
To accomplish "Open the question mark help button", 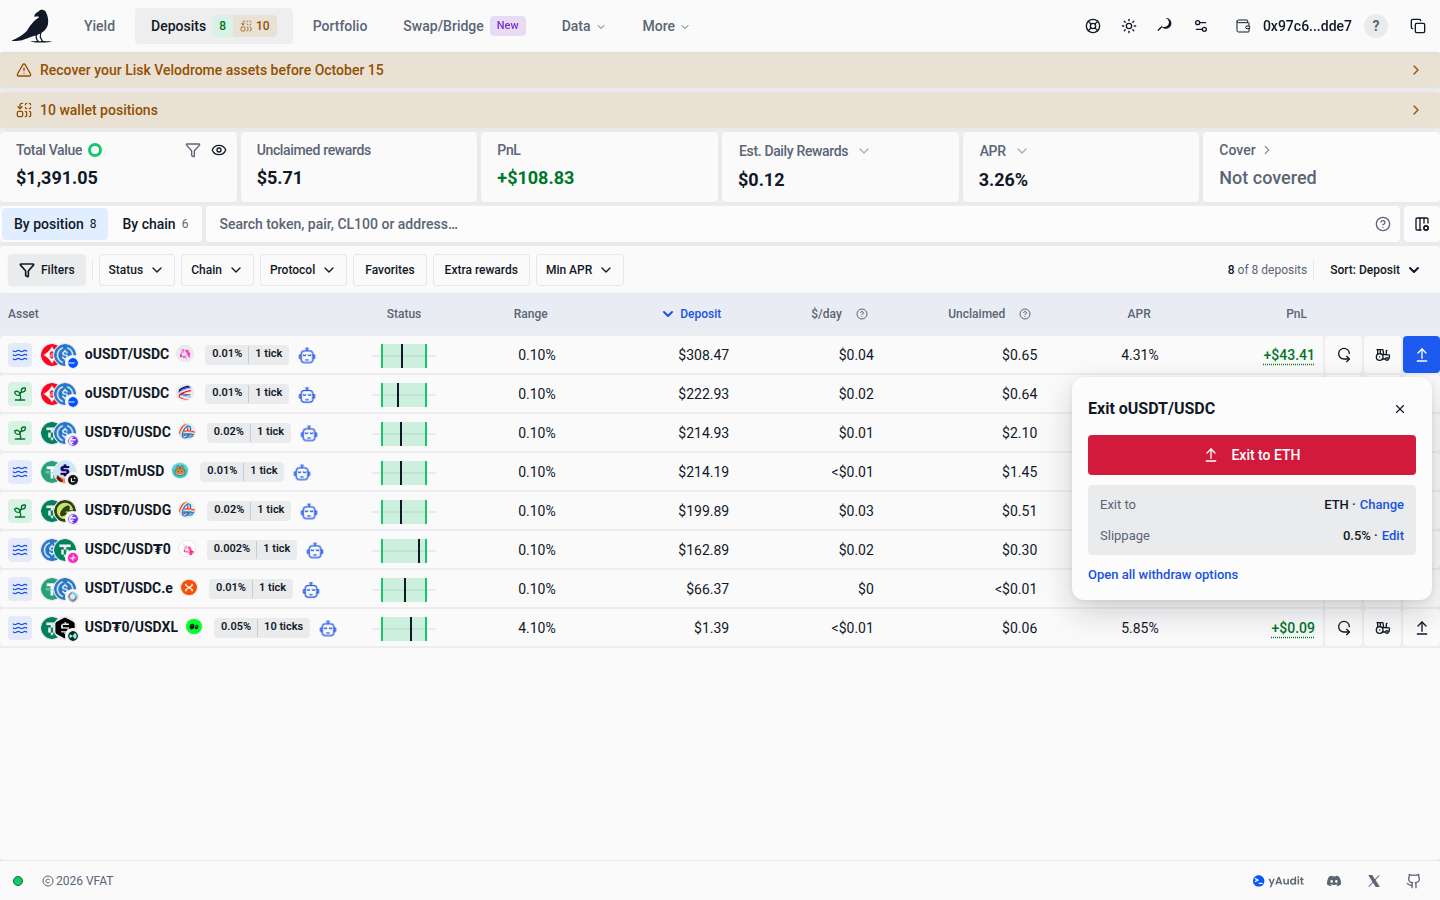I will [1376, 26].
